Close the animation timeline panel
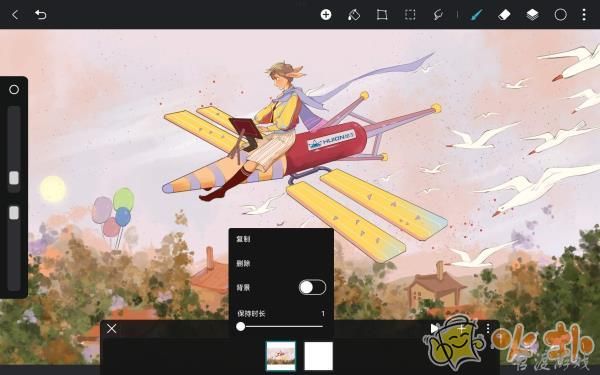Viewport: 600px width, 375px height. (x=112, y=328)
